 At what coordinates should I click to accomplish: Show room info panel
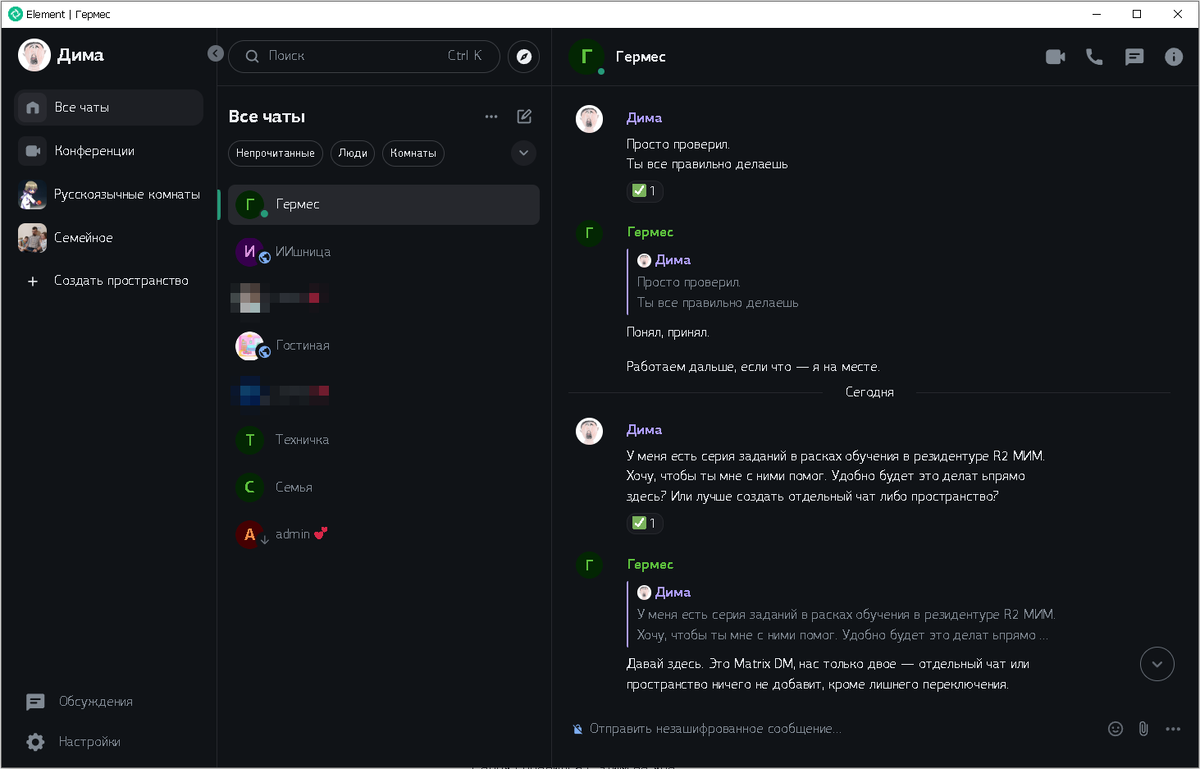point(1174,57)
